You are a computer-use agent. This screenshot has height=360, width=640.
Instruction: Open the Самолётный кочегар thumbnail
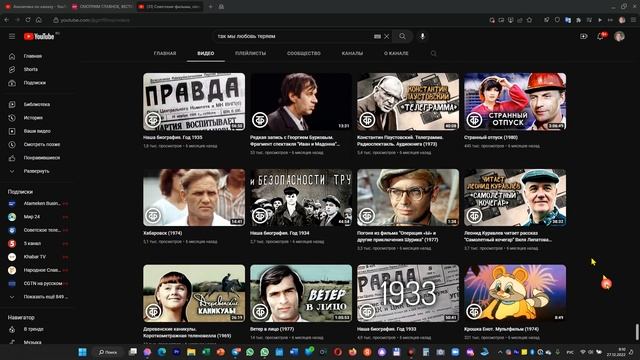(515, 198)
